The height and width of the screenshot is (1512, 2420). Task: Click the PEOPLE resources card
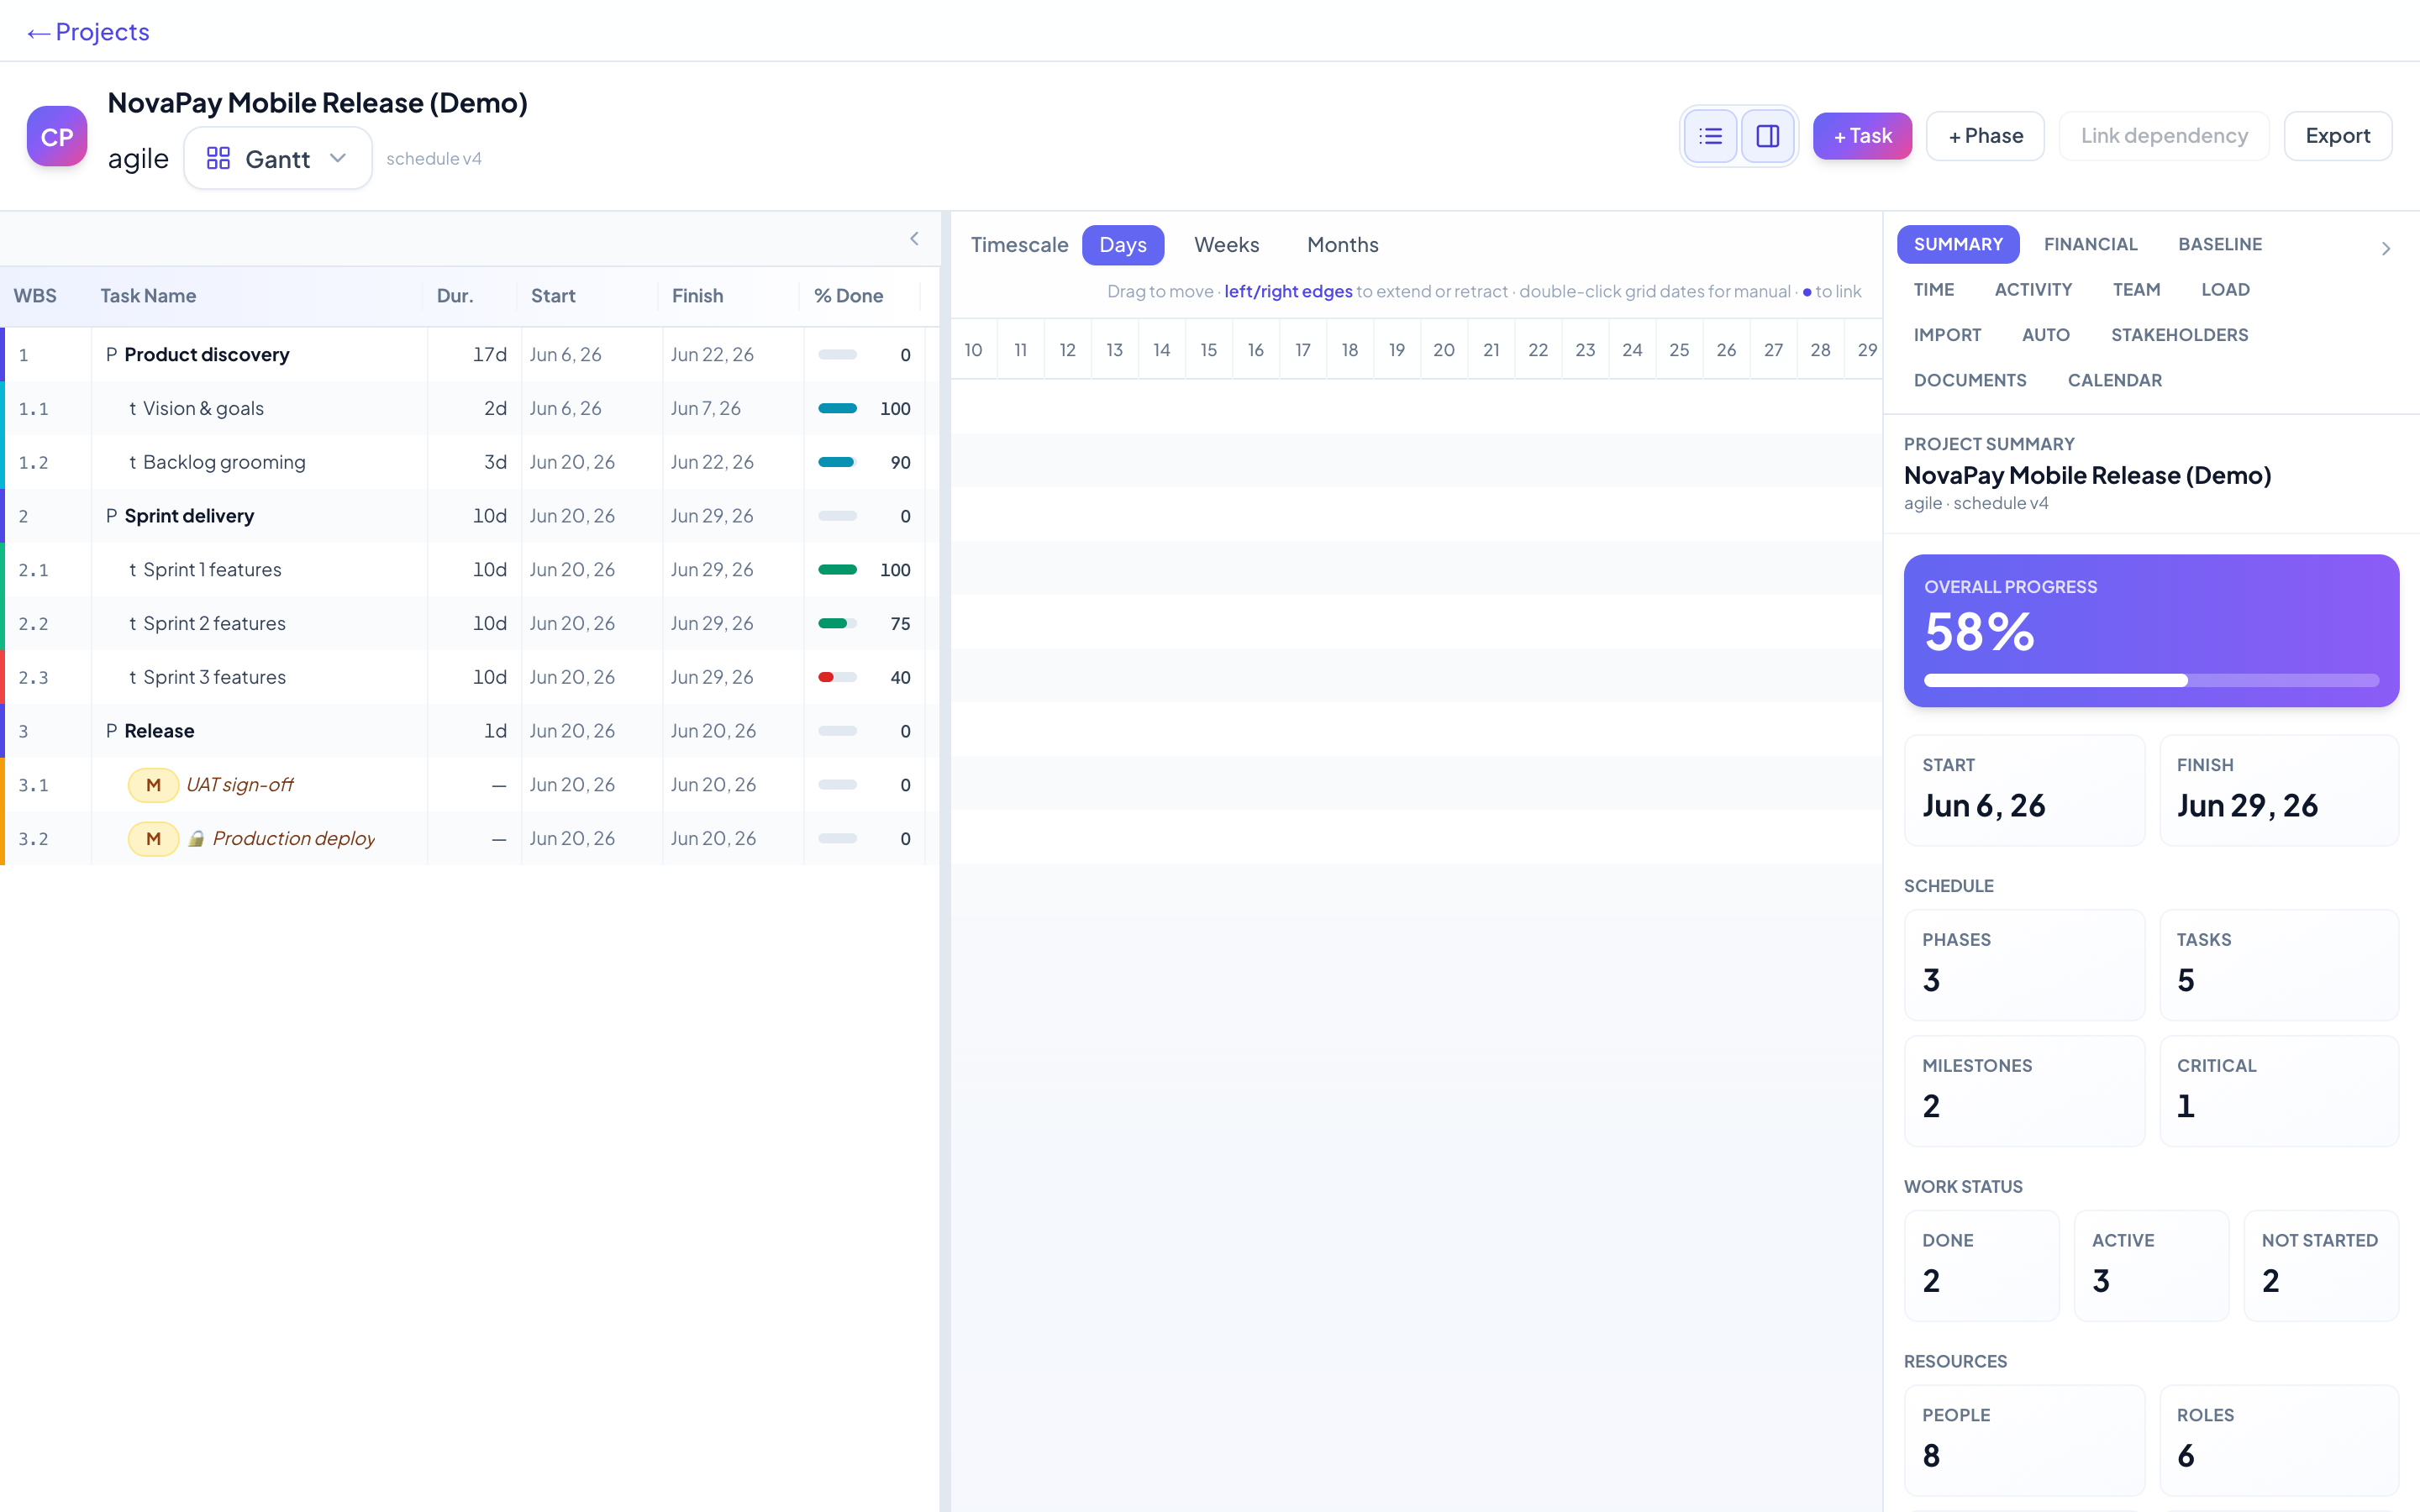[2024, 1440]
